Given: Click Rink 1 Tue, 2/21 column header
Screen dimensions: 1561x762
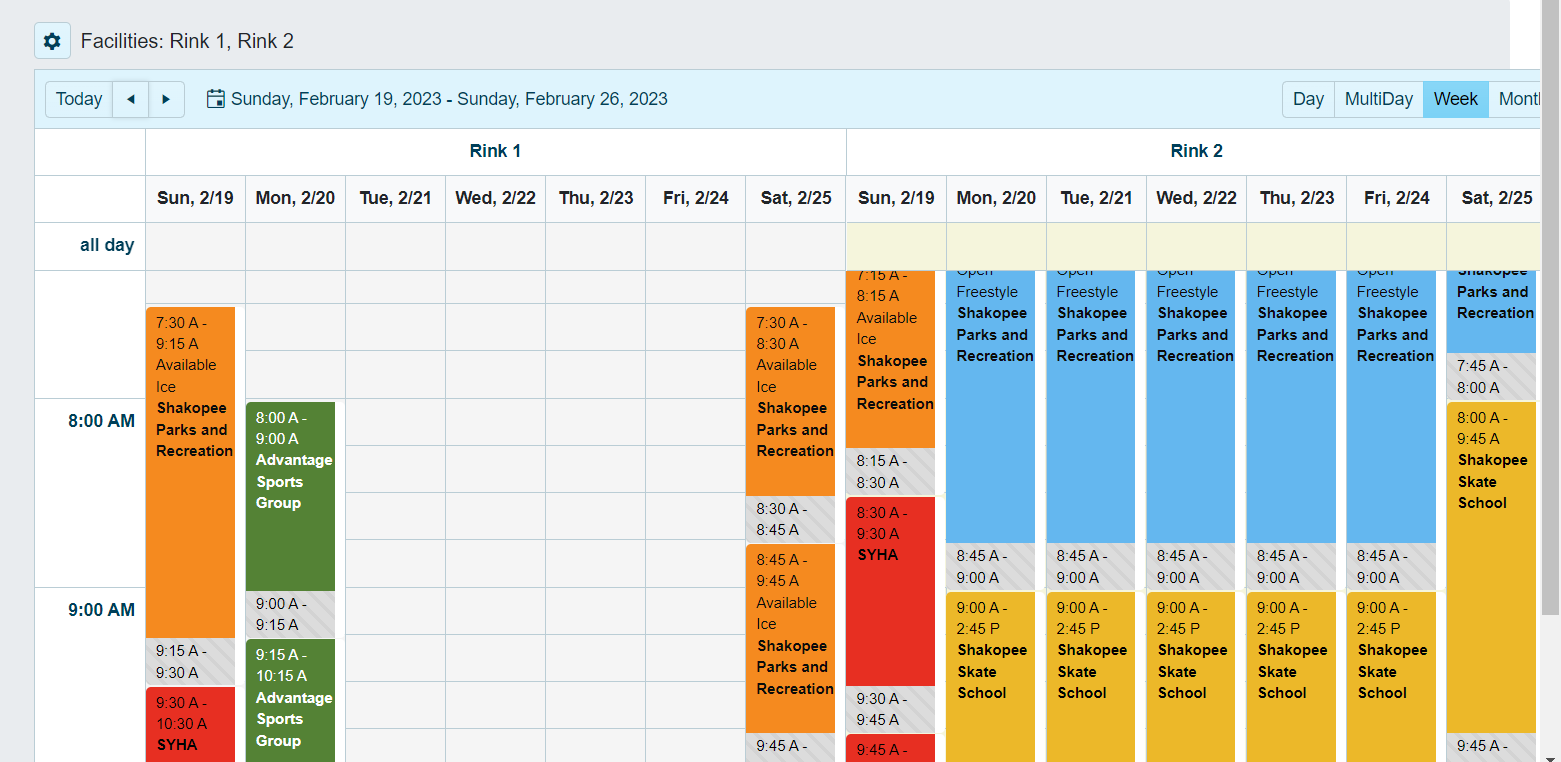Looking at the screenshot, I should pos(395,198).
